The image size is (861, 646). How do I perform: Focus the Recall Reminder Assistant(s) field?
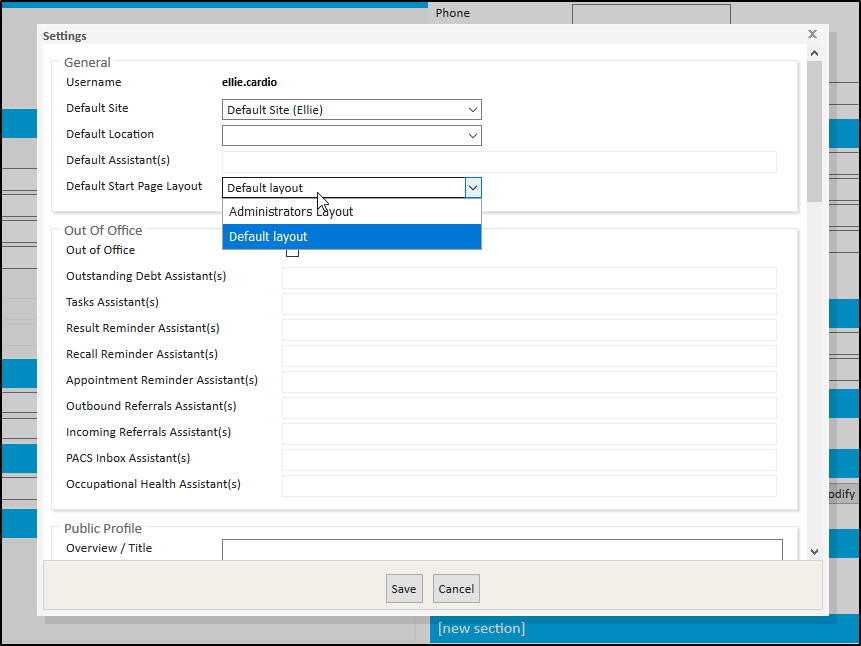click(x=529, y=356)
